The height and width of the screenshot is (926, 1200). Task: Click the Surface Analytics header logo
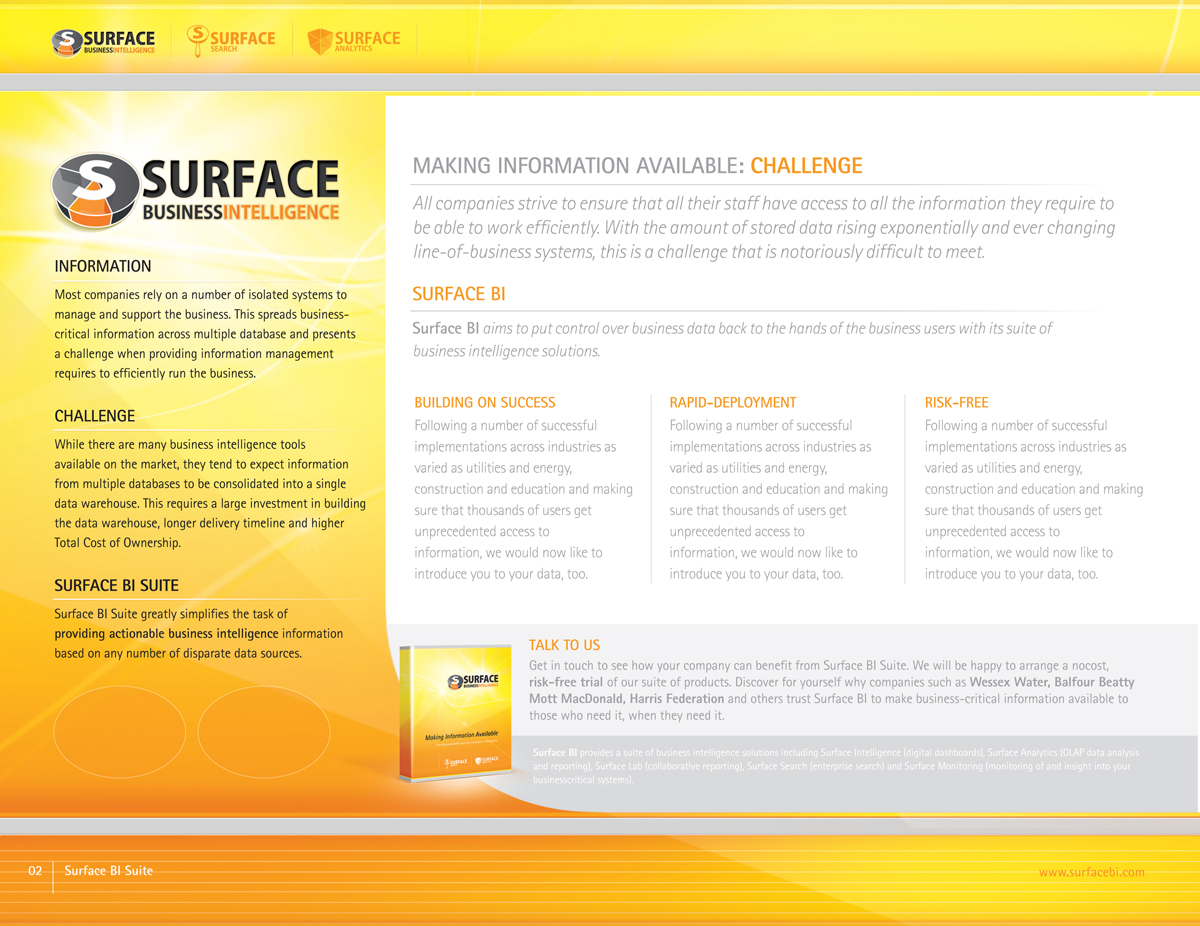(354, 41)
